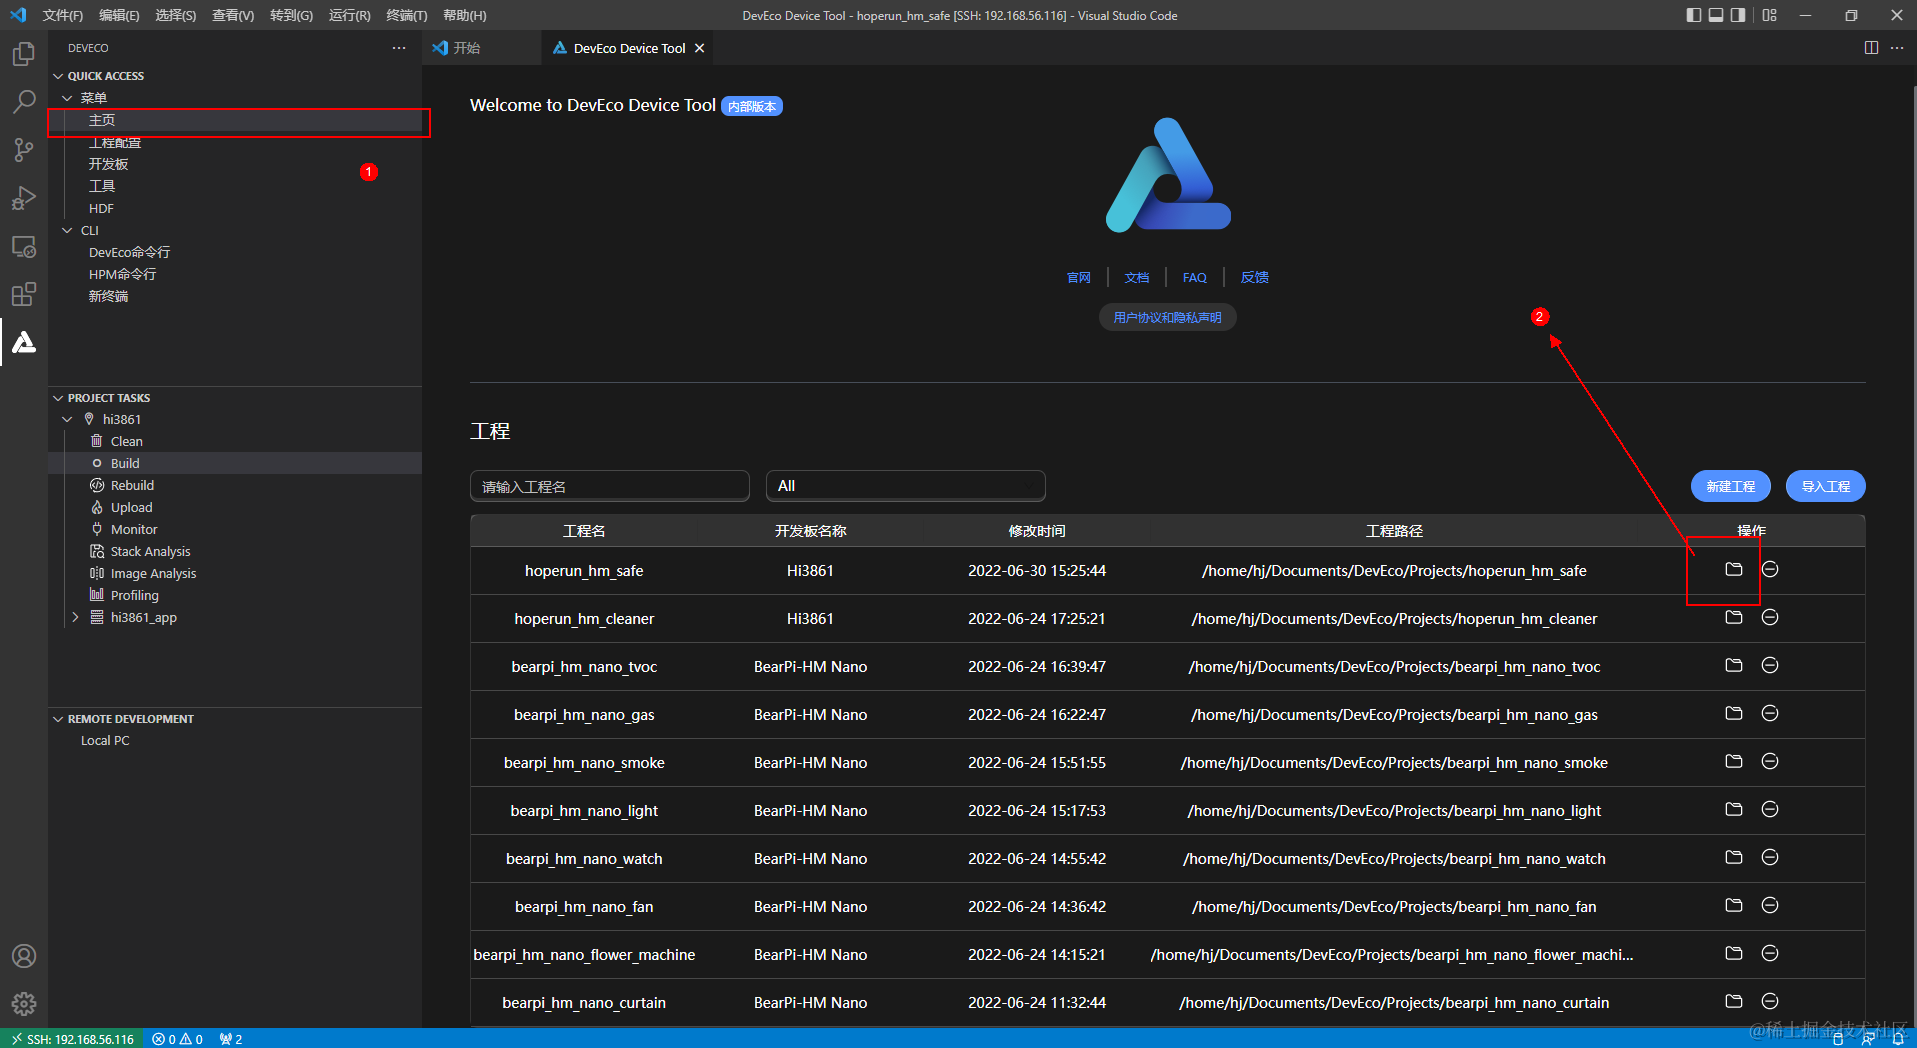The image size is (1917, 1048).
Task: Open Source Control view in activity bar
Action: [24, 150]
